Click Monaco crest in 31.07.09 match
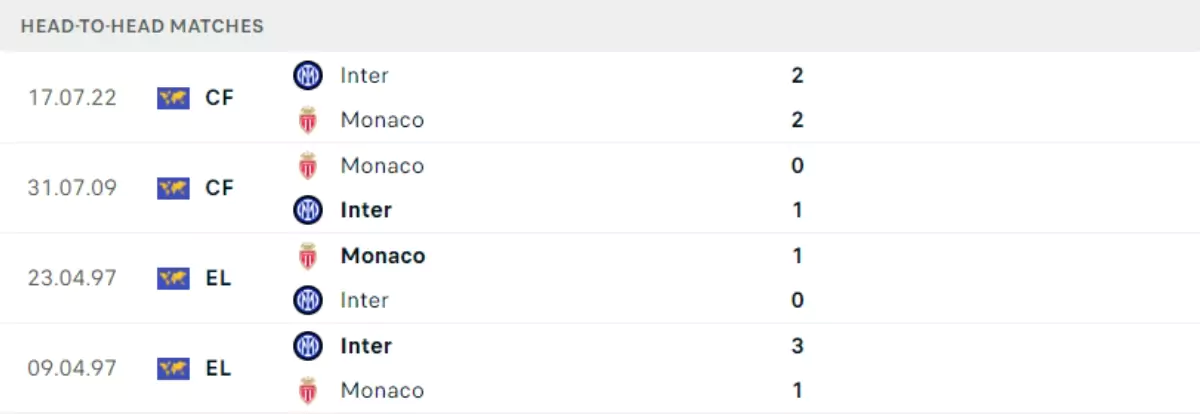 click(308, 165)
